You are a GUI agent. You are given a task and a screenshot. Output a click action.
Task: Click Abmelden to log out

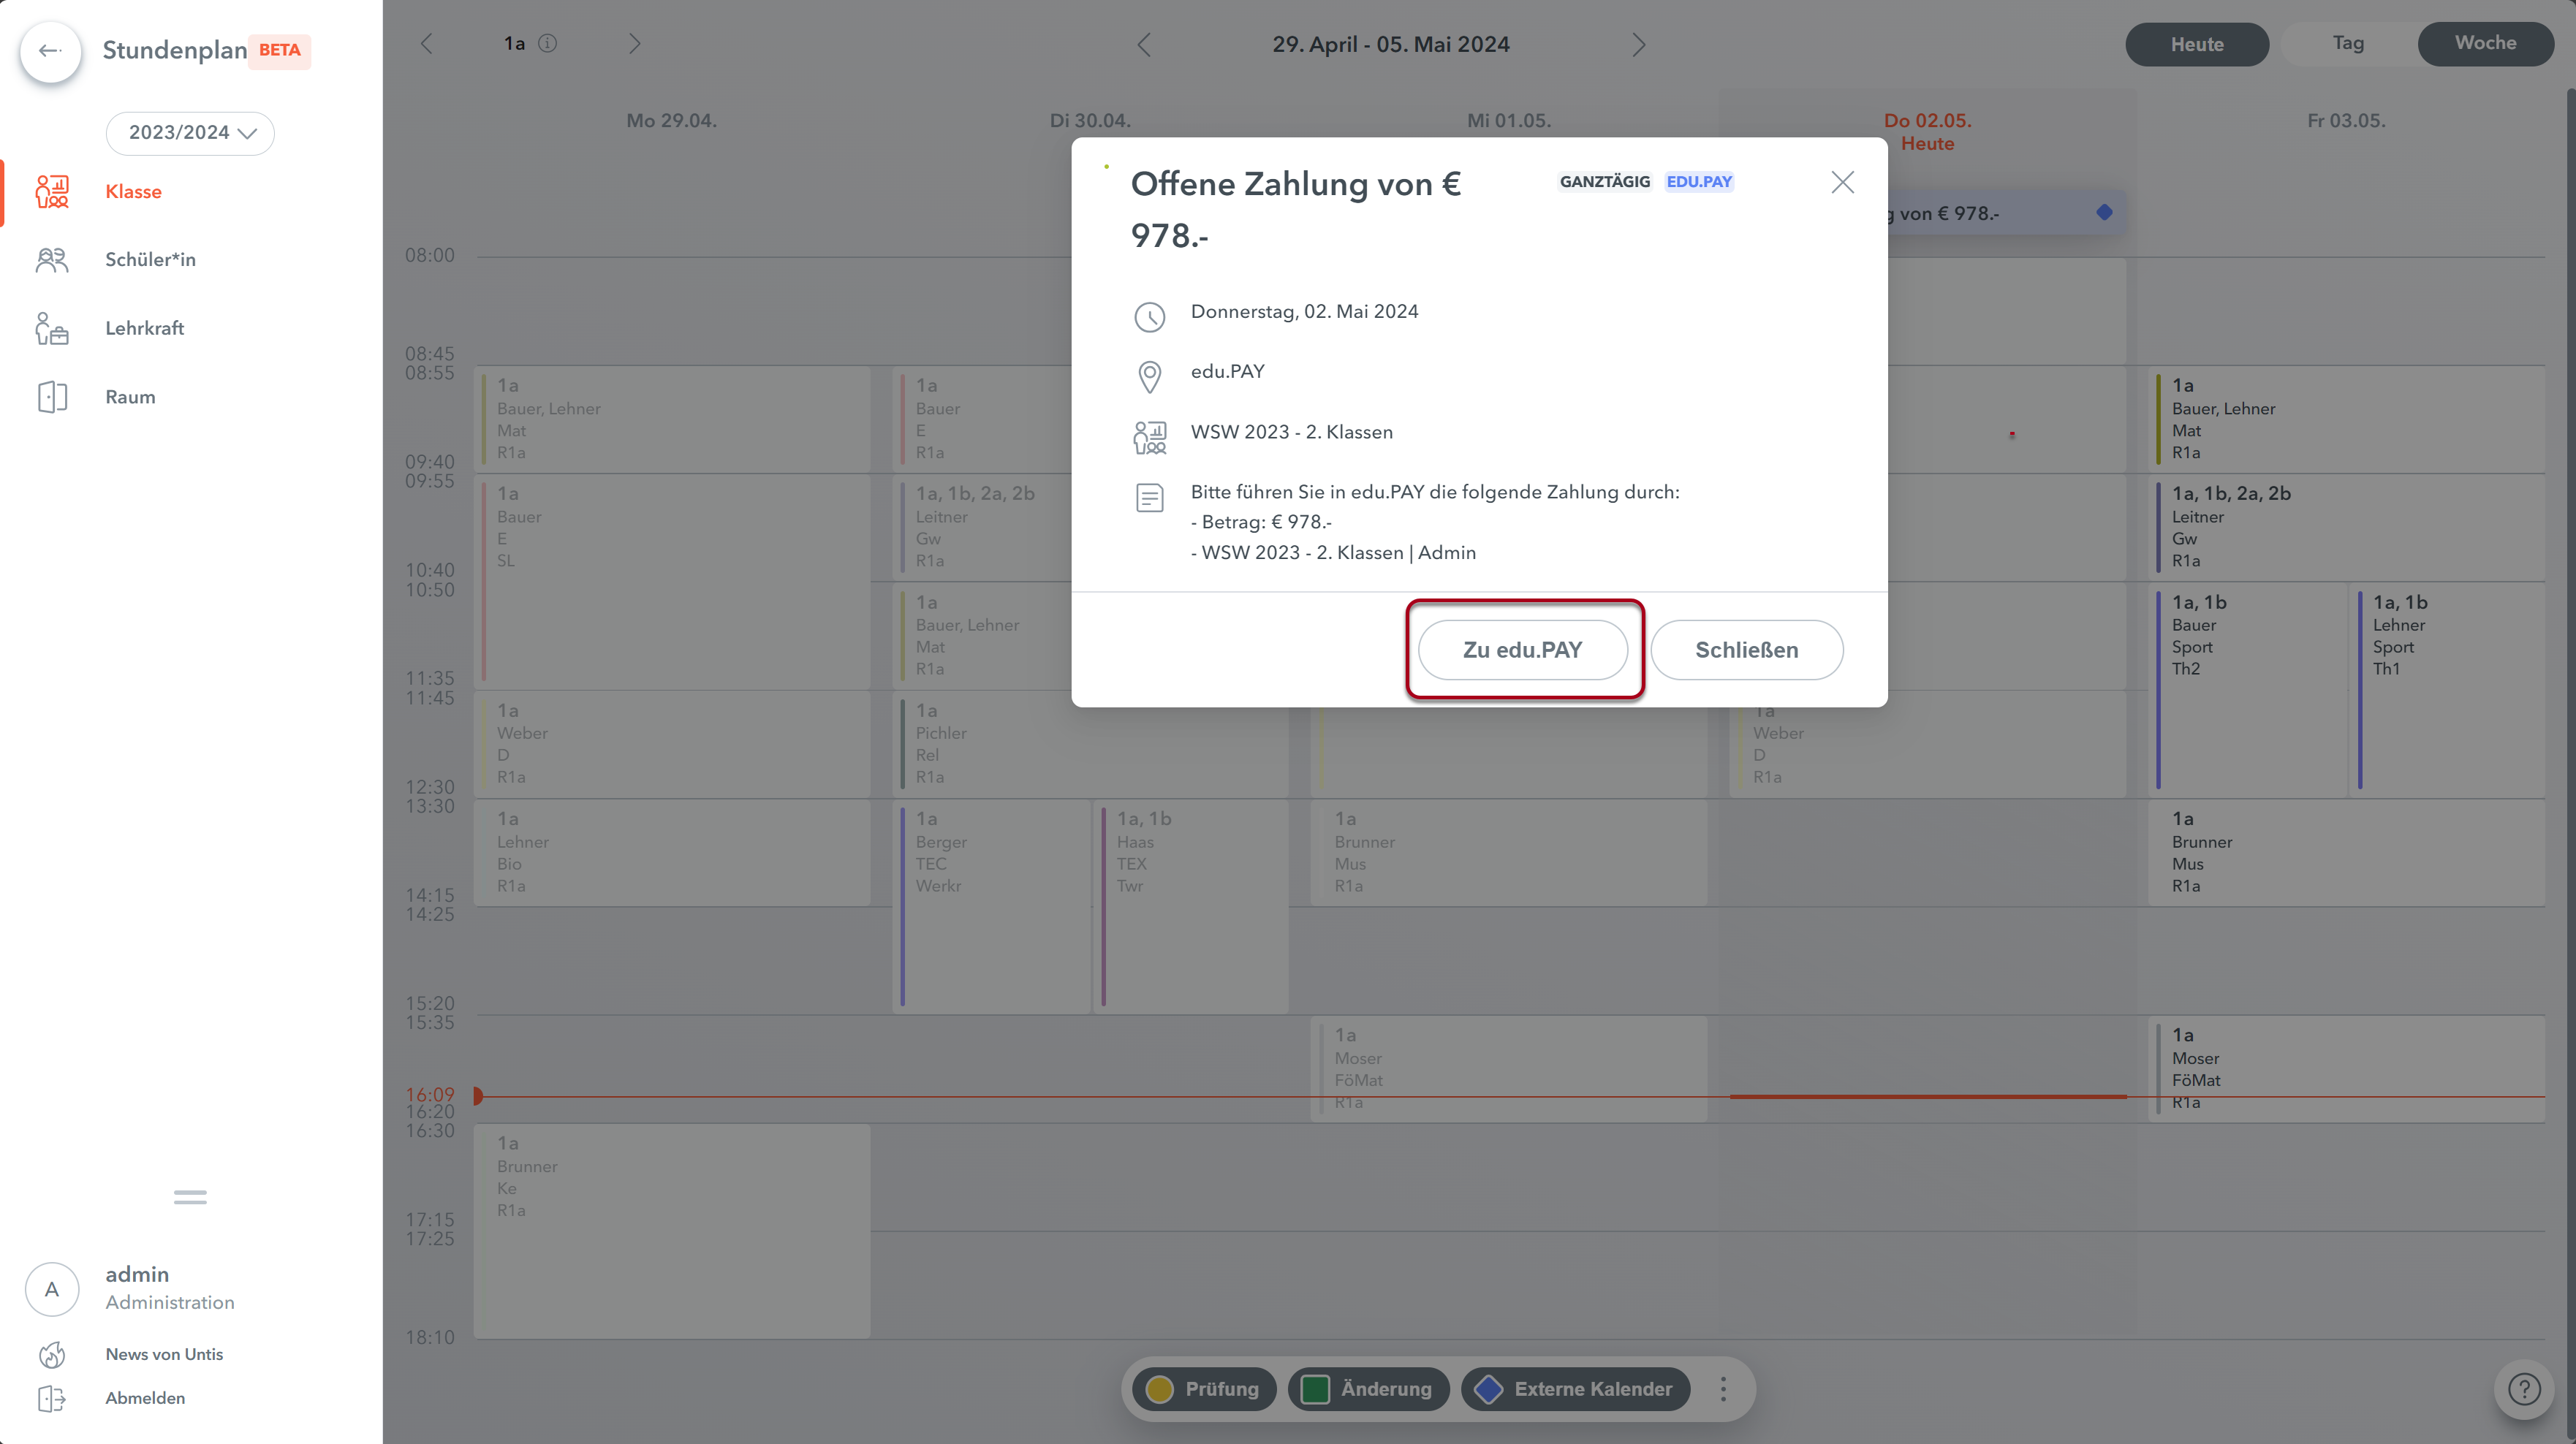[x=145, y=1398]
